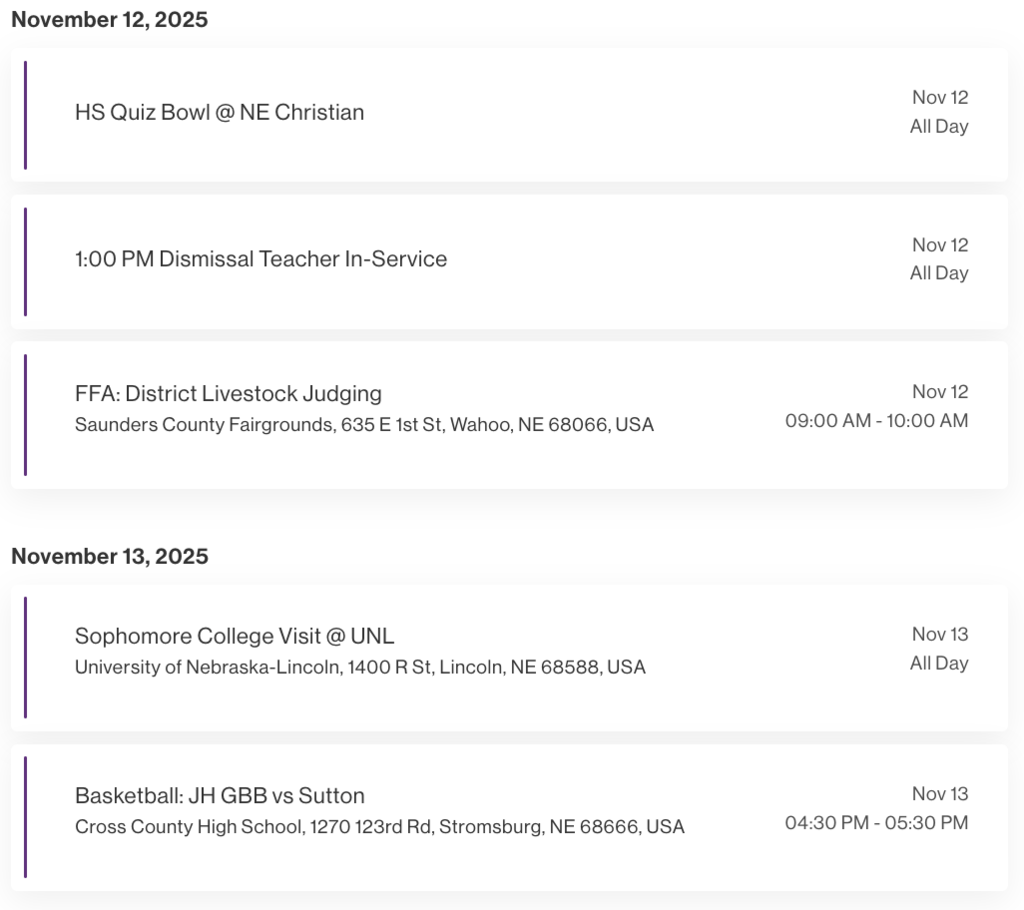Click purple accent bar on Livestock Judging card
The height and width of the screenshot is (910, 1024).
coord(25,414)
